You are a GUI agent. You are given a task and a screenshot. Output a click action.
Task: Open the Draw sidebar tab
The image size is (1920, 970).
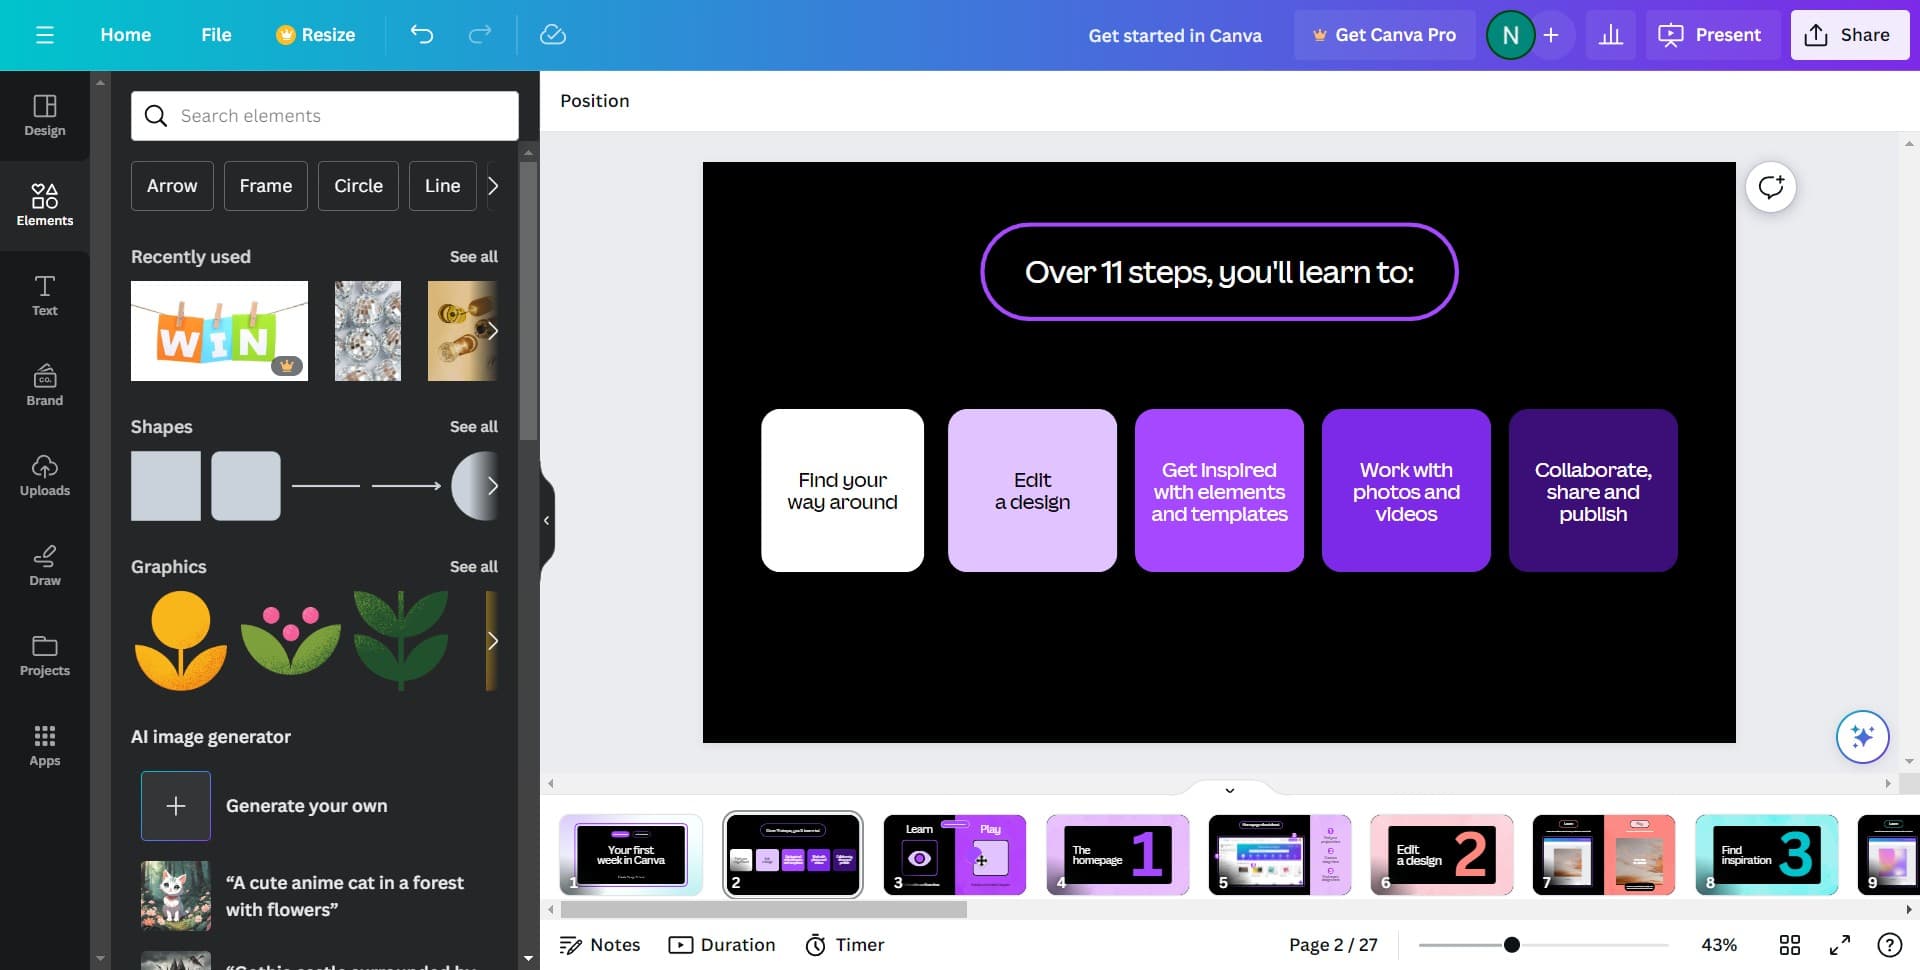(45, 566)
